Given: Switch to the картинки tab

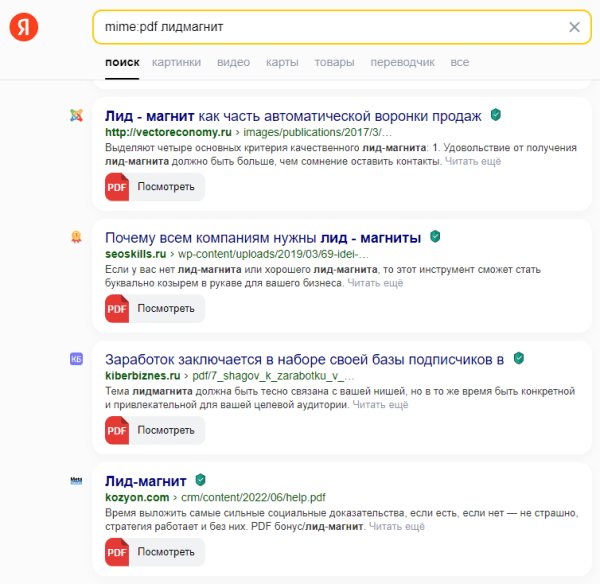Looking at the screenshot, I should [x=176, y=62].
